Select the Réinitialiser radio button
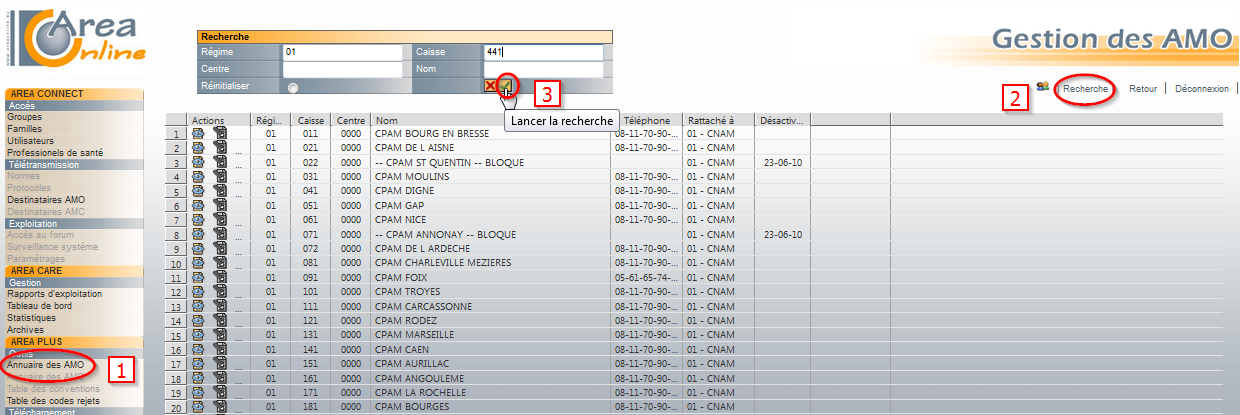 [x=293, y=87]
